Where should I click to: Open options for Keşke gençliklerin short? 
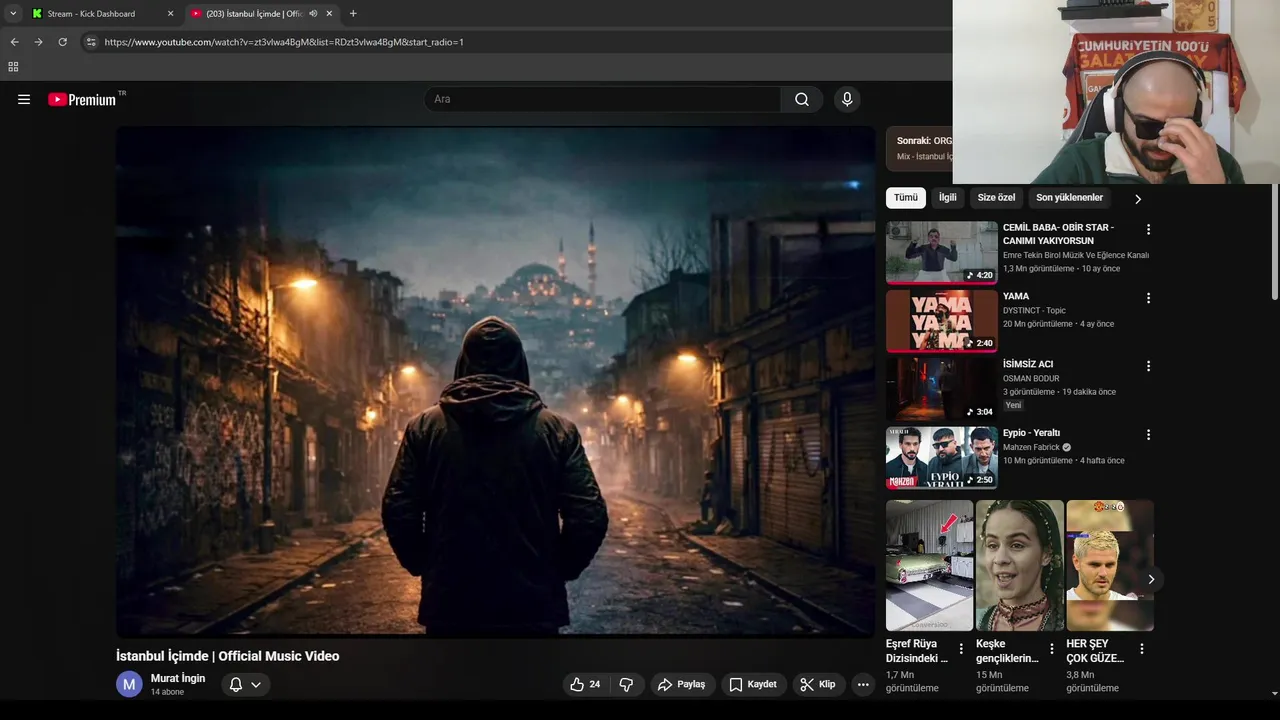[1051, 649]
